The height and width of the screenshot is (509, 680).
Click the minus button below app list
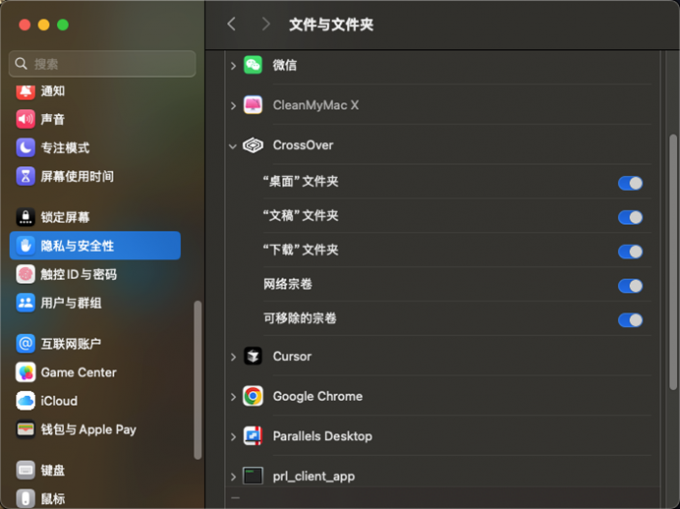point(235,498)
